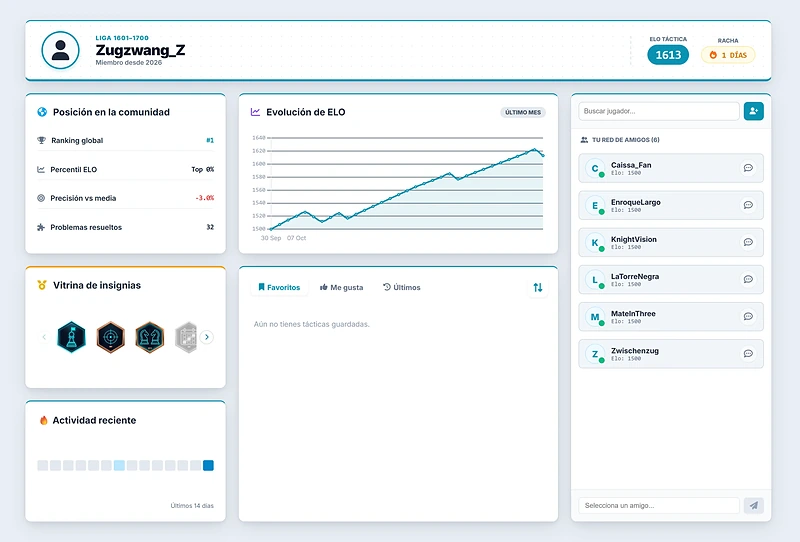Click the Últimos 14 días label
800x542 pixels.
click(192, 505)
